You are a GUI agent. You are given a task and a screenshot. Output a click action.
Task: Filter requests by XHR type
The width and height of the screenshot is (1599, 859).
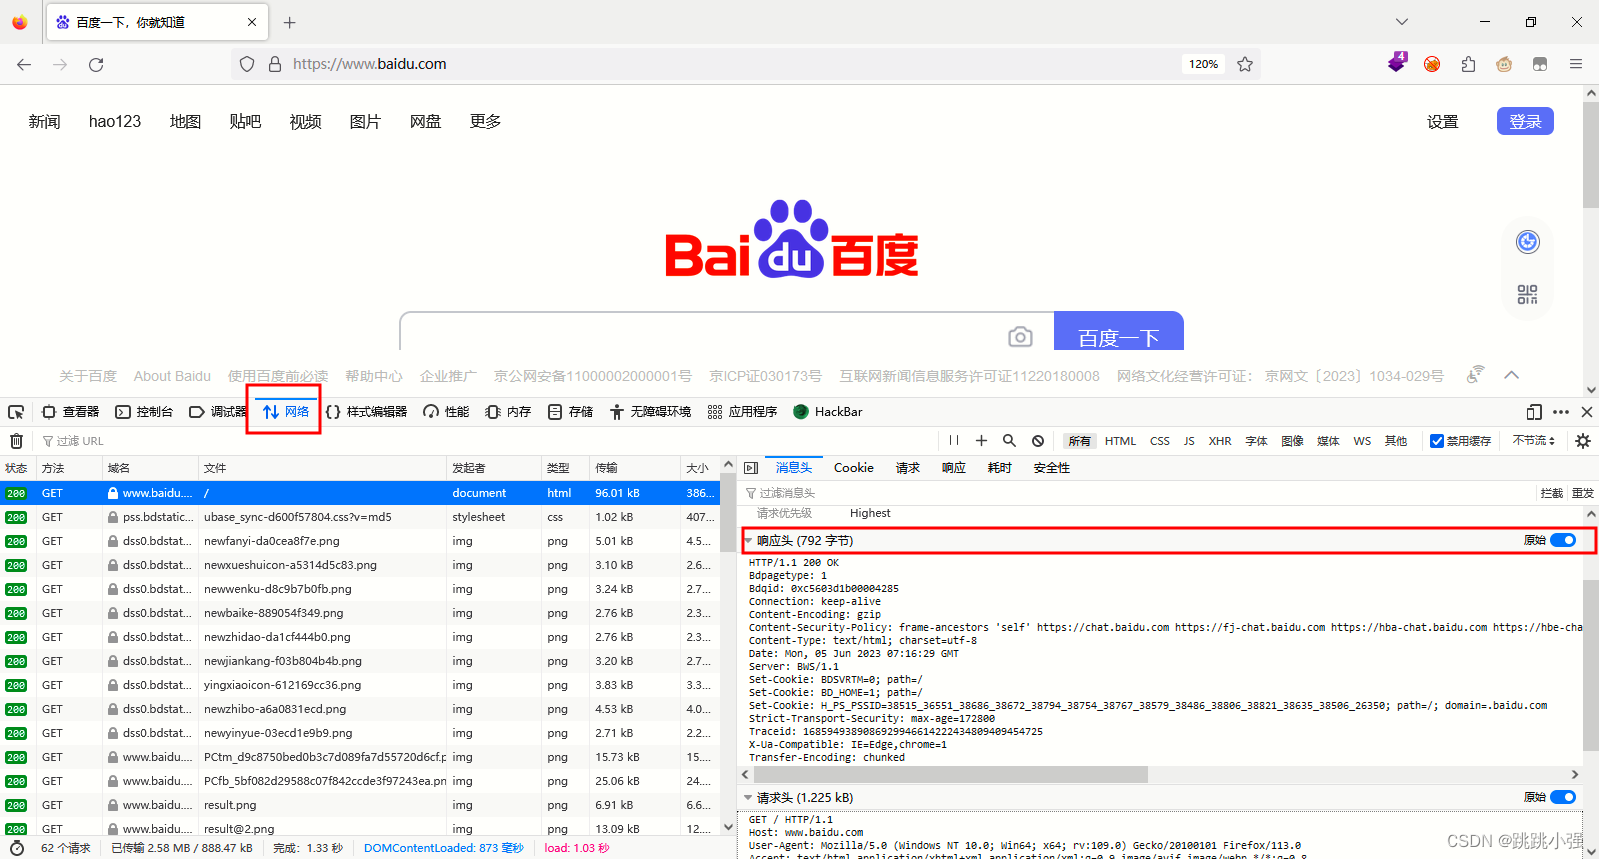pyautogui.click(x=1220, y=441)
